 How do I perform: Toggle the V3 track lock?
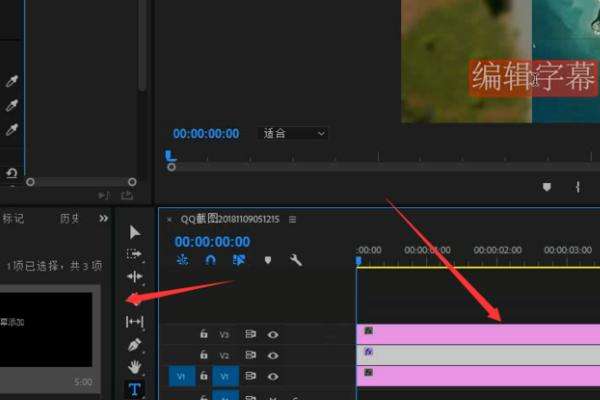204,334
